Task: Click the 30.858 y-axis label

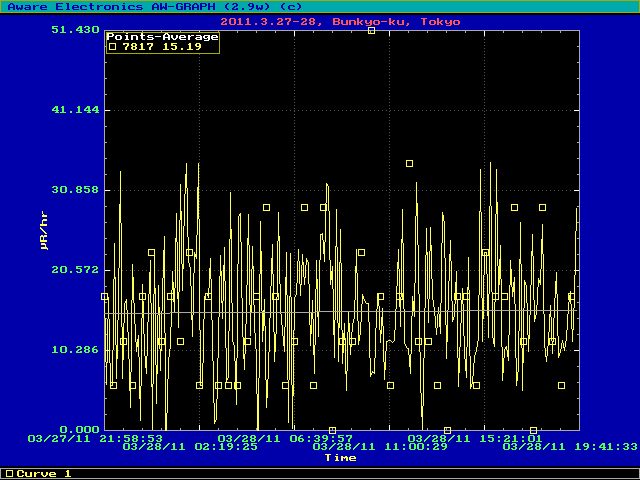Action: 75,190
